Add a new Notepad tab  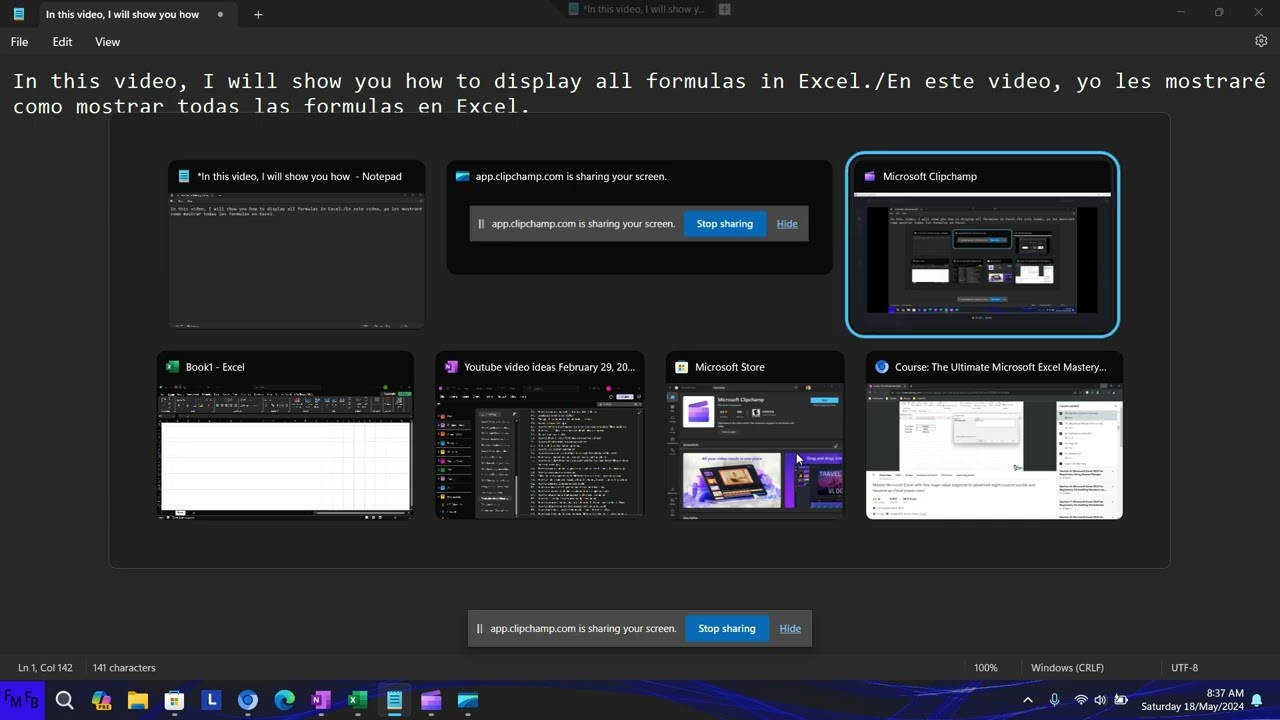pos(258,14)
